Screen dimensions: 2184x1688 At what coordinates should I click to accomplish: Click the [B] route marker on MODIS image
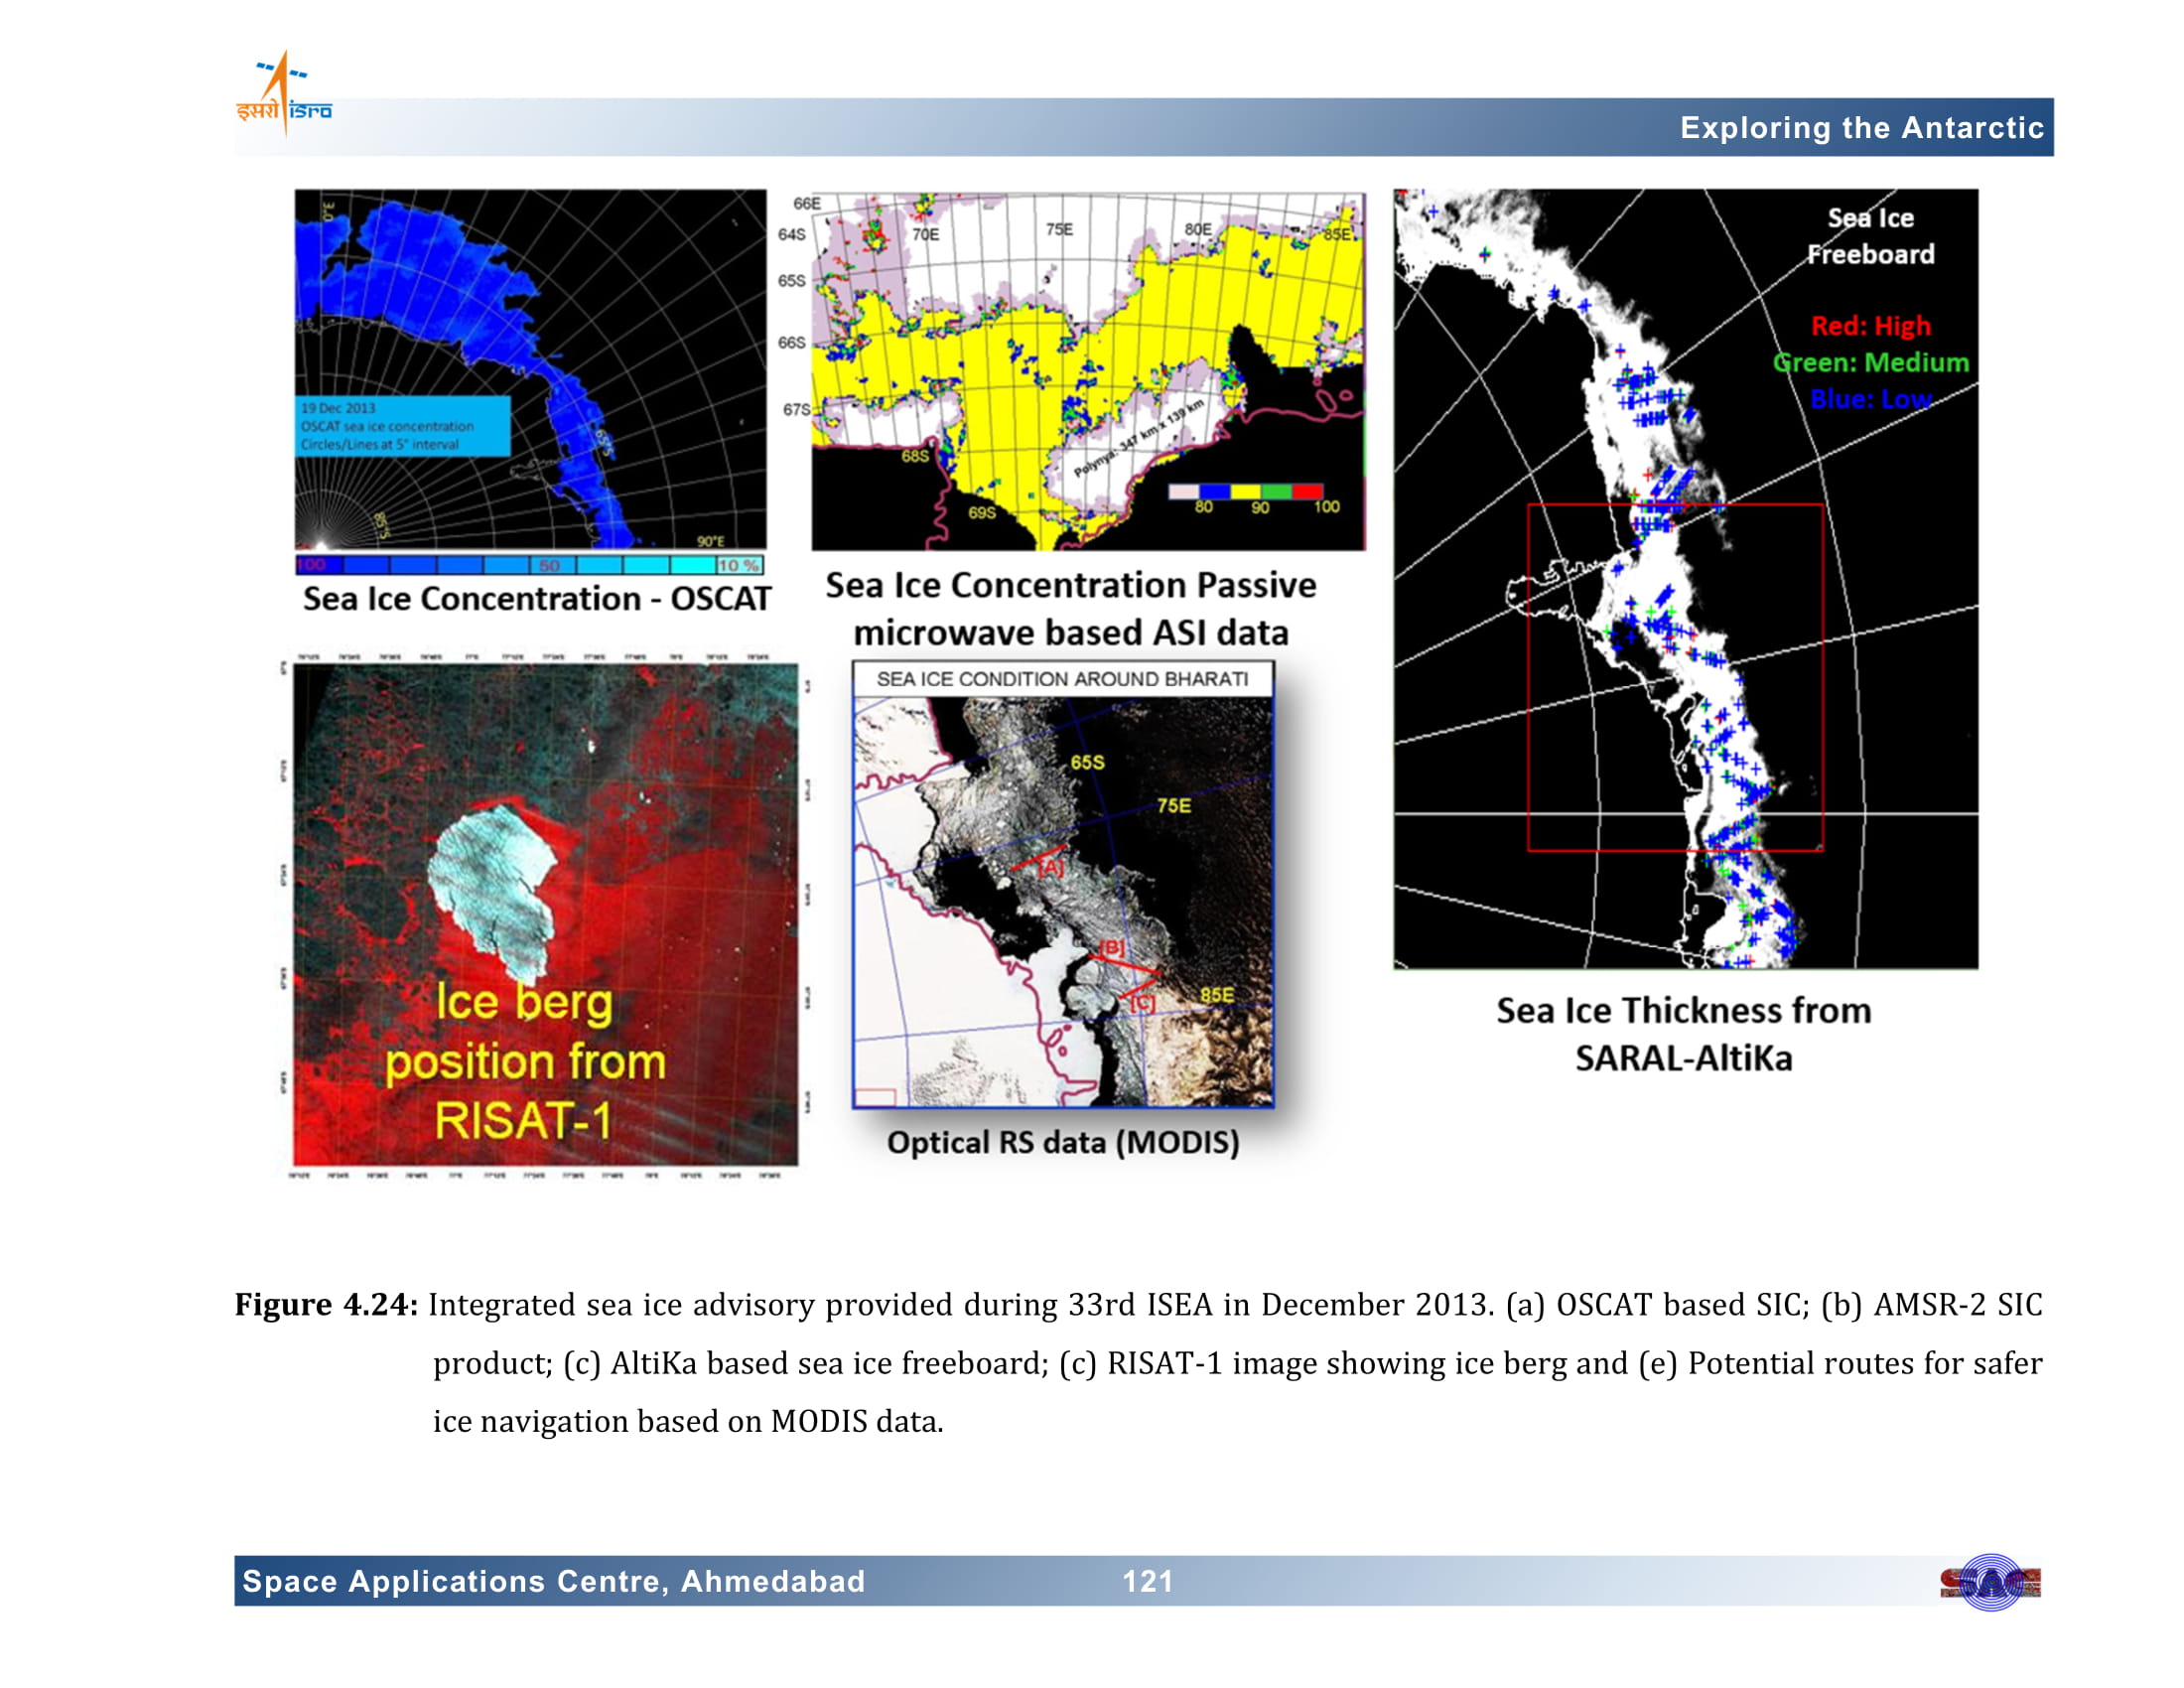point(1112,947)
